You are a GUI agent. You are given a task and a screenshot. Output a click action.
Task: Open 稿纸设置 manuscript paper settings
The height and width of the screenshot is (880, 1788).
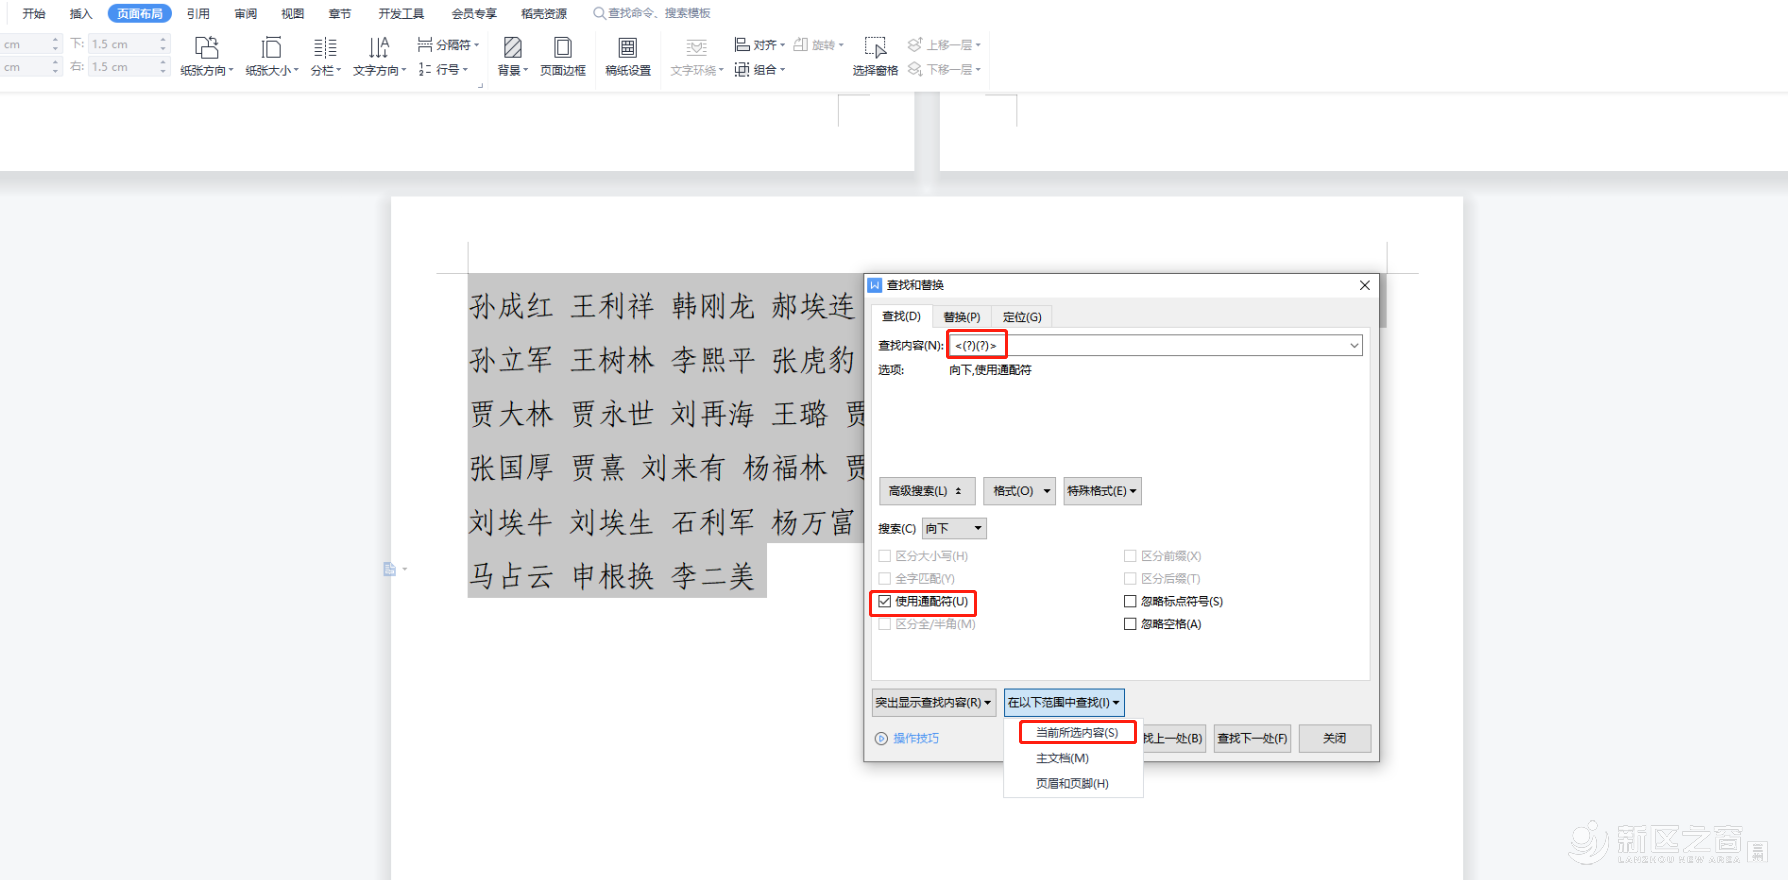pyautogui.click(x=628, y=56)
